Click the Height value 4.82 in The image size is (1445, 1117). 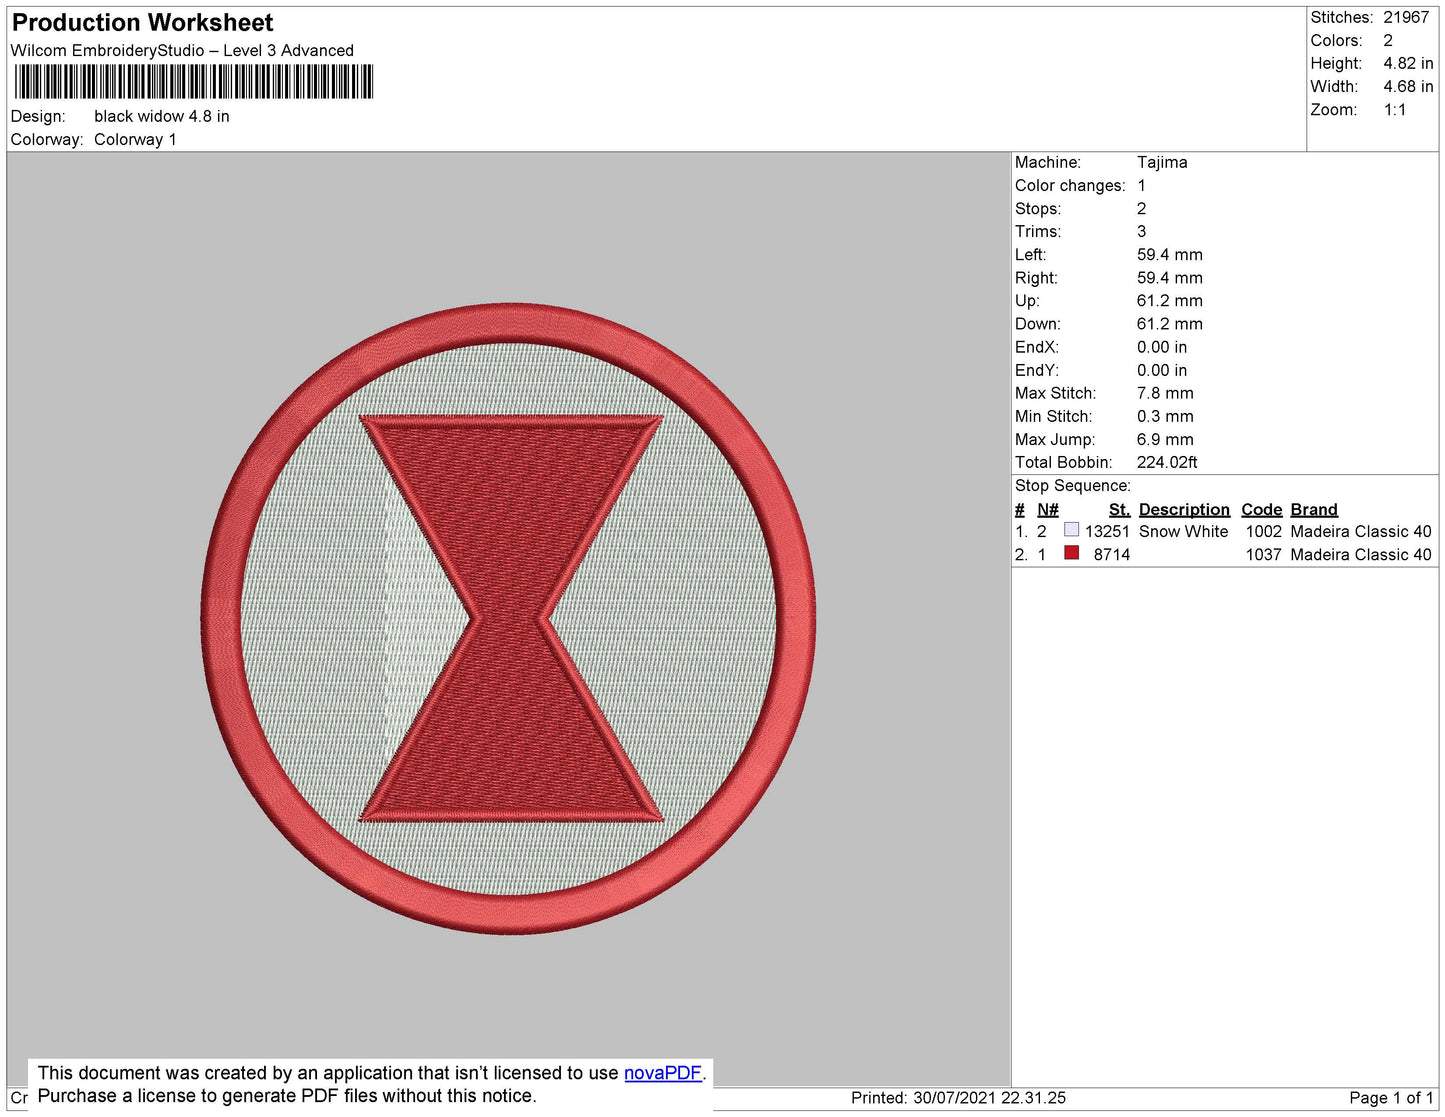(1408, 63)
